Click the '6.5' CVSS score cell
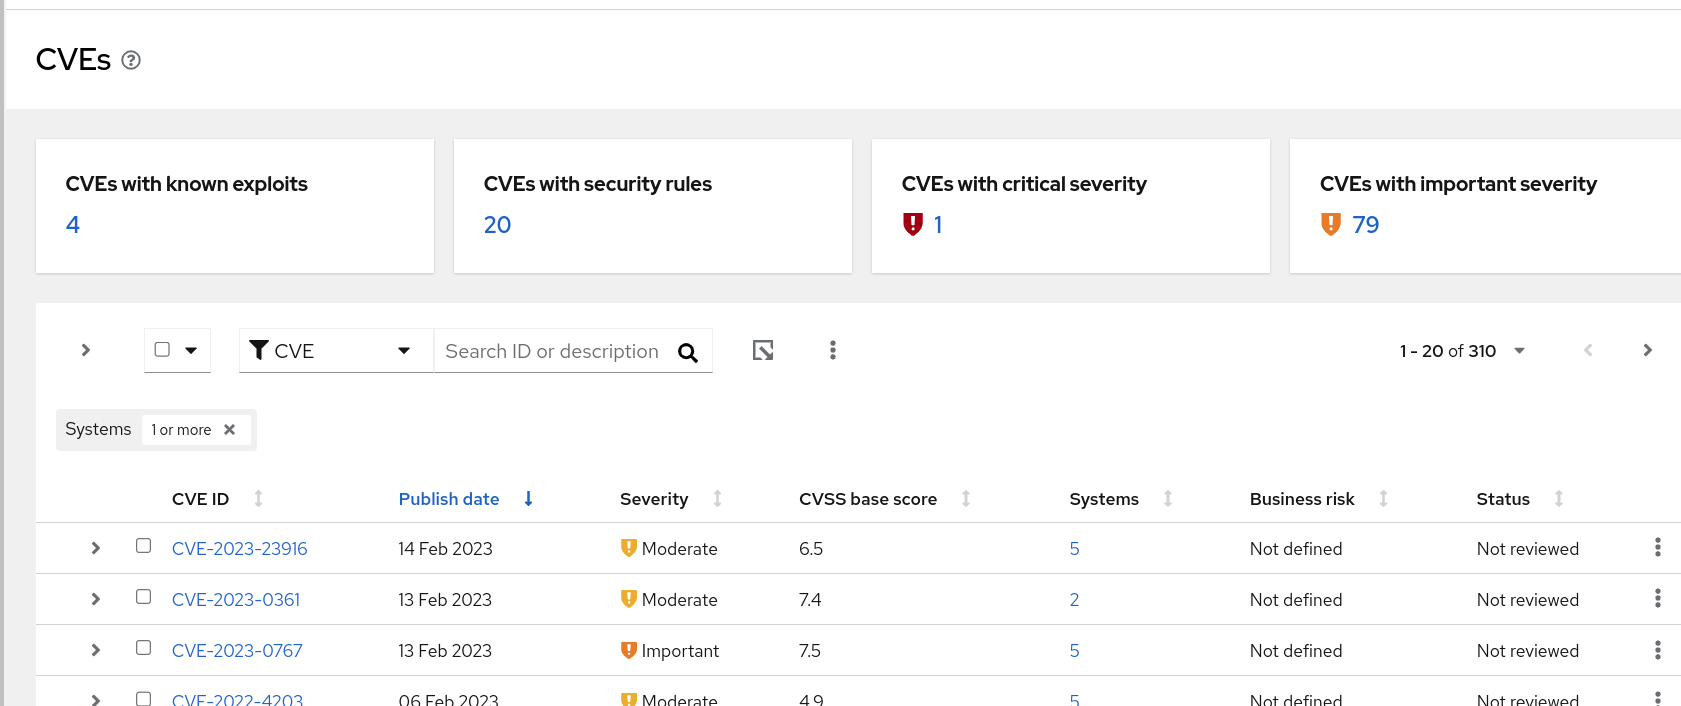1681x706 pixels. pyautogui.click(x=811, y=549)
